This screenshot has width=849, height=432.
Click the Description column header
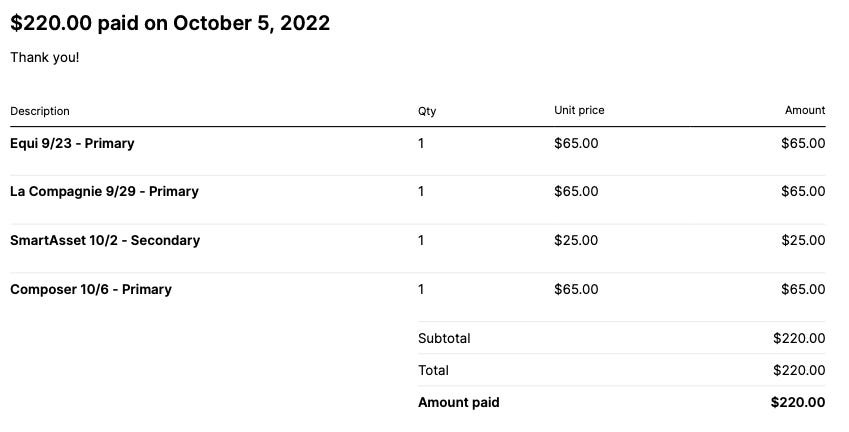pos(40,111)
